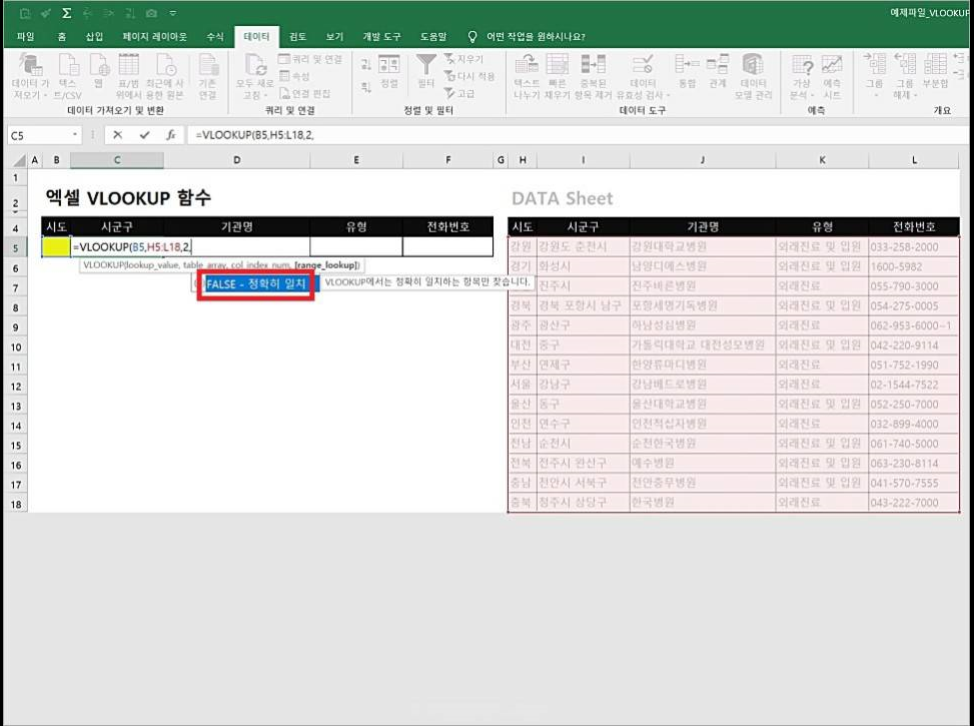This screenshot has width=974, height=726.
Task: Switch to the 개발 도구 (Developer) tab
Action: (x=382, y=37)
